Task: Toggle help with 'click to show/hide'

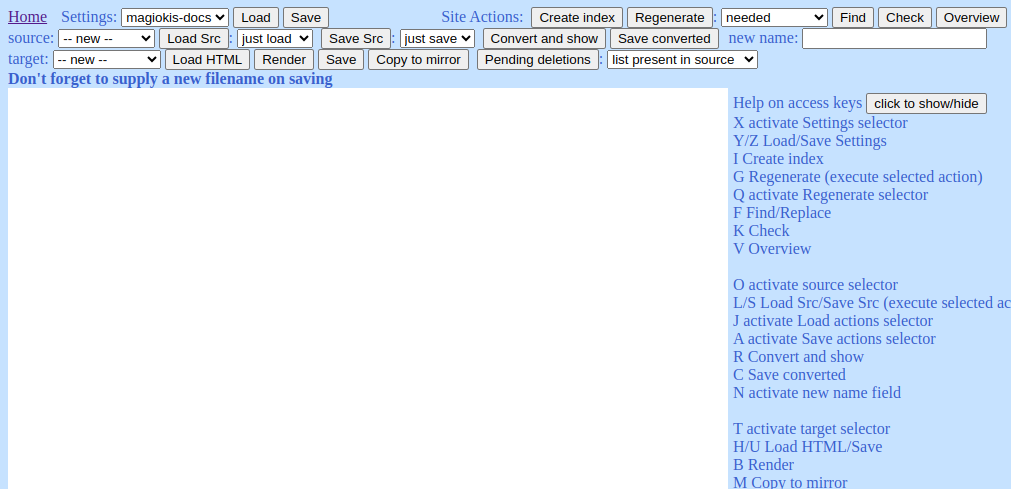Action: (x=926, y=104)
